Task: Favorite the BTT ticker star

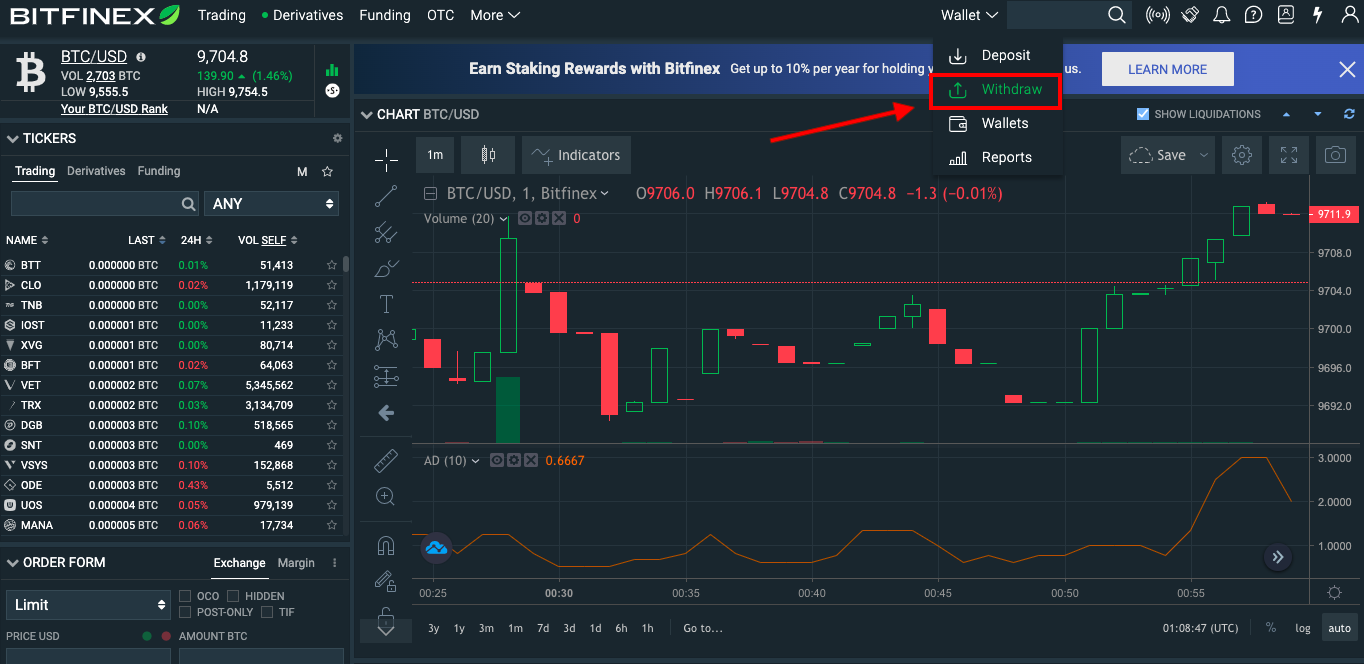Action: coord(332,265)
